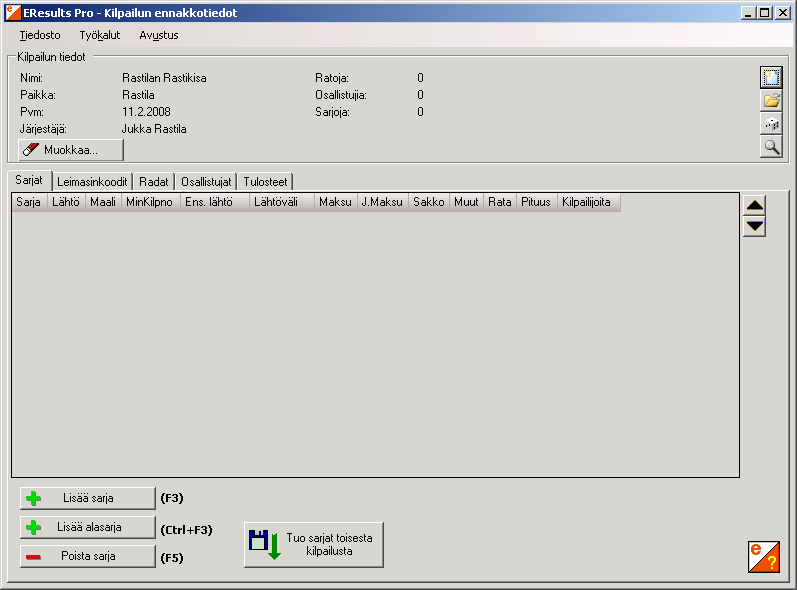Screen dimensions: 797x590
Task: Open the Tiedosto menu
Action: [x=40, y=35]
